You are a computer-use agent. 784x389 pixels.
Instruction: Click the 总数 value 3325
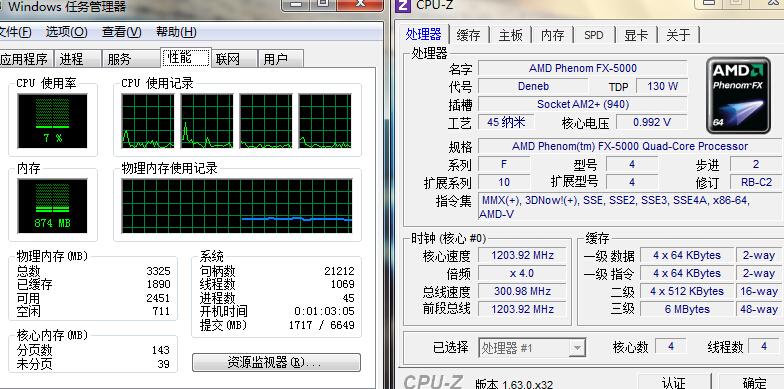click(x=158, y=271)
